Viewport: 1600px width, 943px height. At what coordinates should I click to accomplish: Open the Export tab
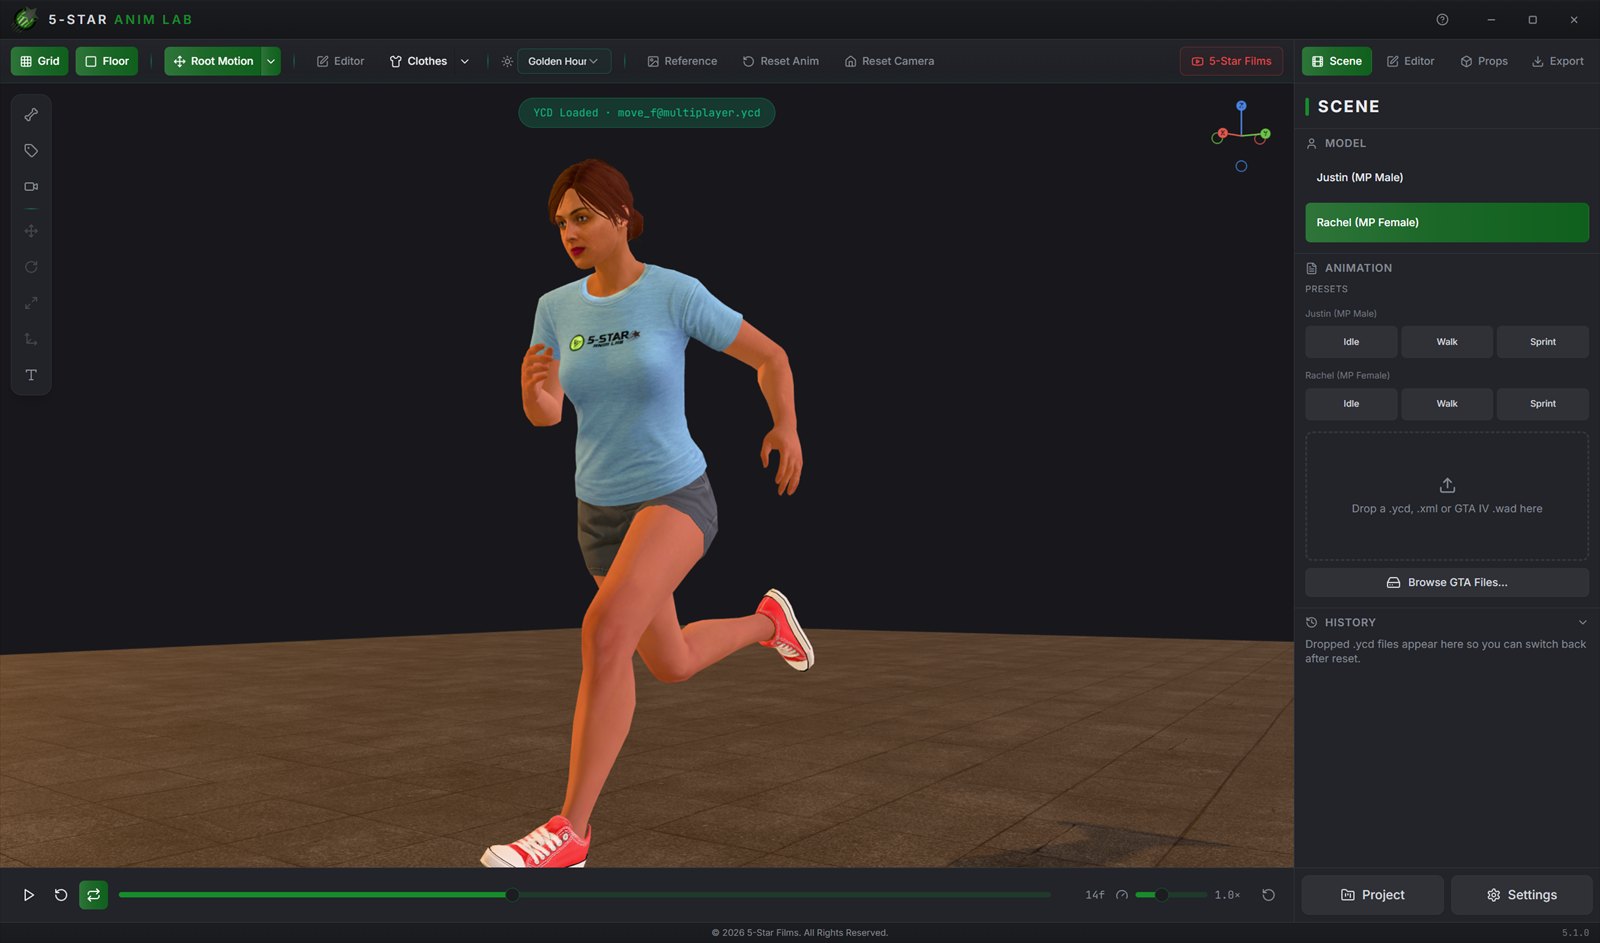click(x=1557, y=61)
